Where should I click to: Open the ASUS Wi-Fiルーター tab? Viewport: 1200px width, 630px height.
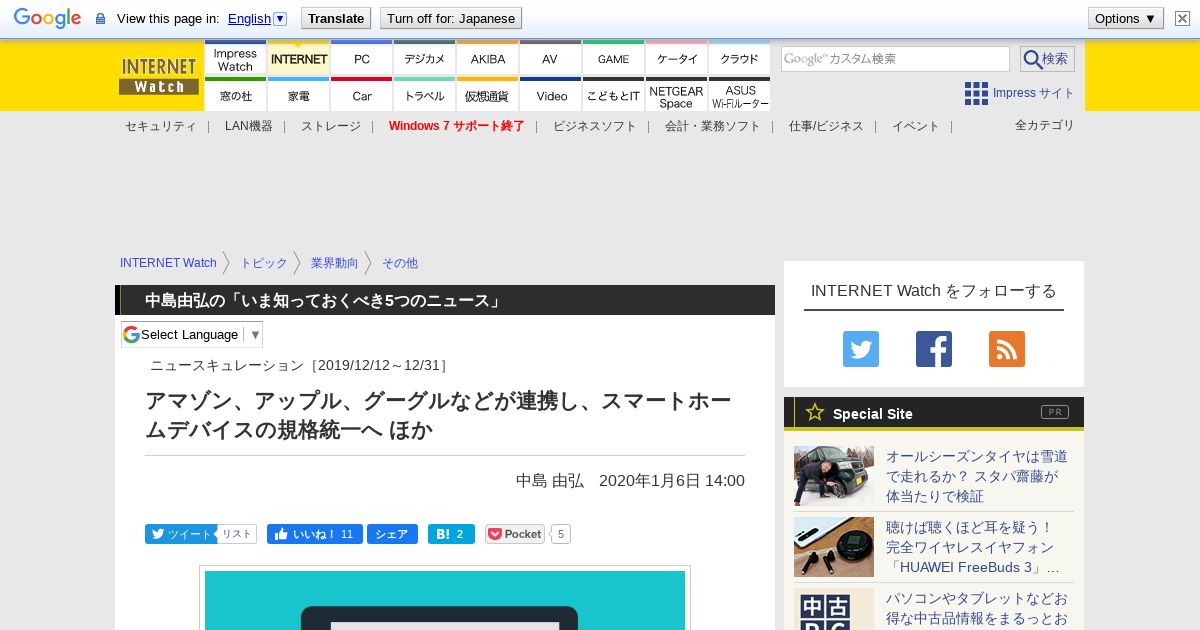click(x=739, y=95)
